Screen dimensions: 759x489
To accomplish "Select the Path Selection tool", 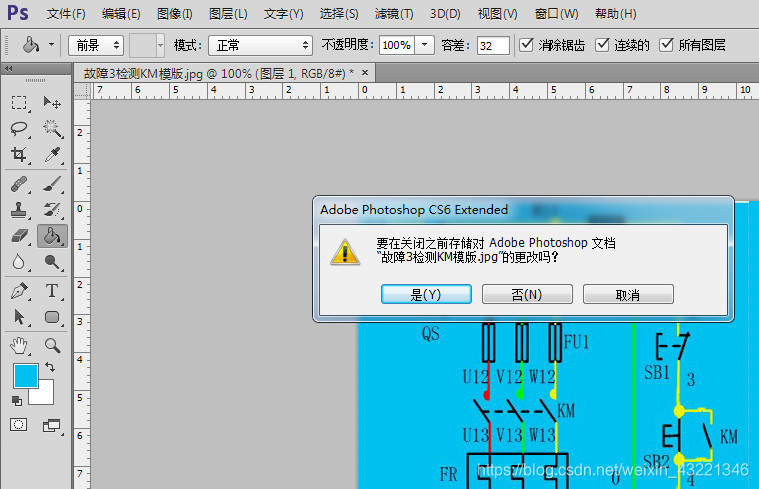I will pos(19,317).
